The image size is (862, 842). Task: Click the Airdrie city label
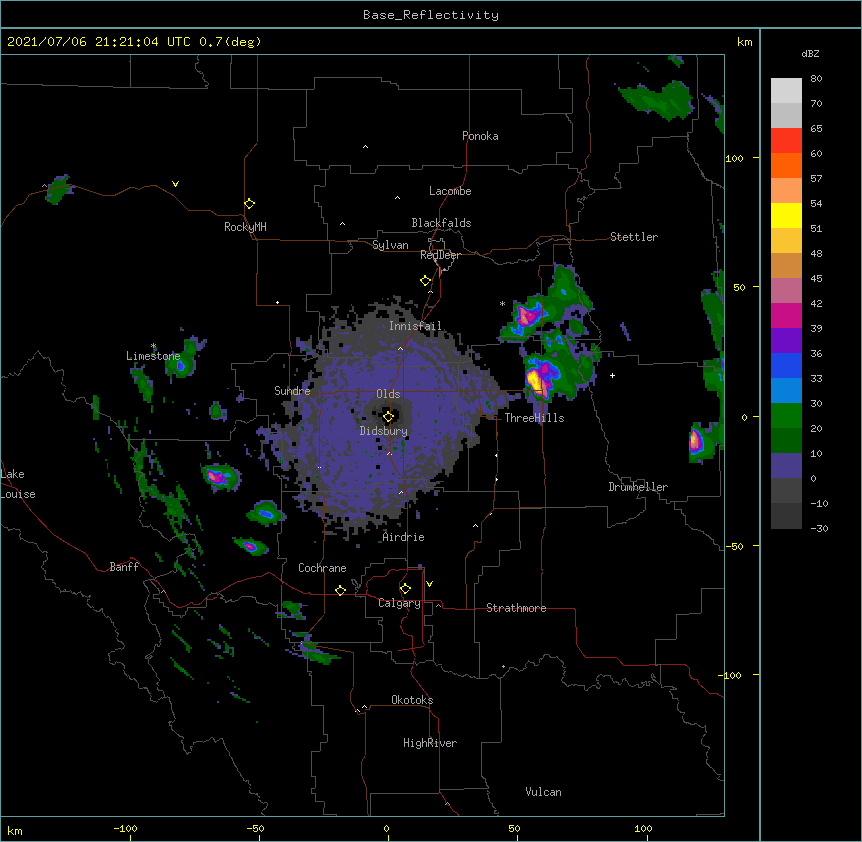coord(404,537)
